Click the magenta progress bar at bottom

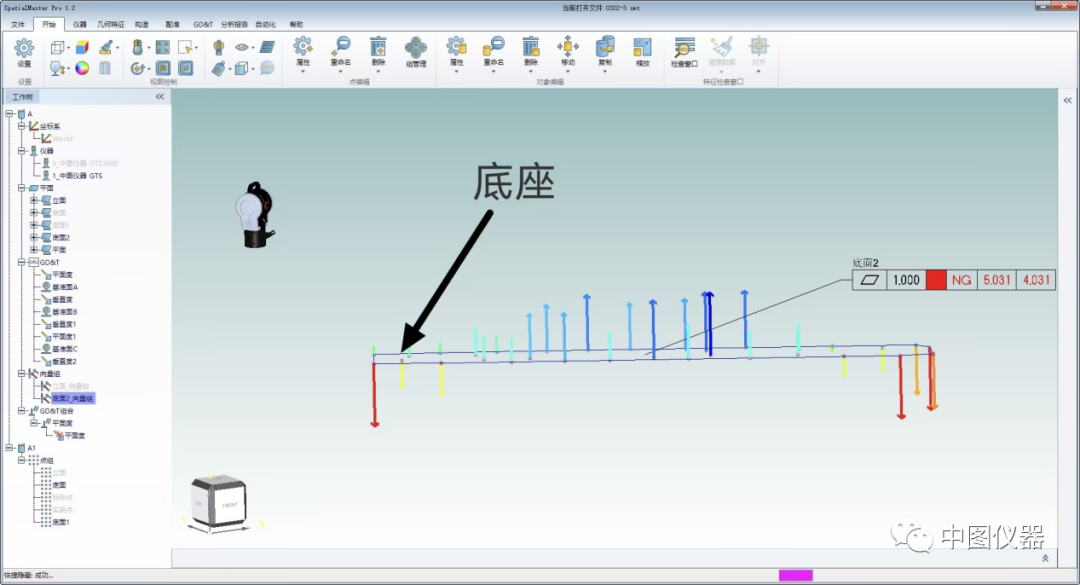(x=795, y=573)
